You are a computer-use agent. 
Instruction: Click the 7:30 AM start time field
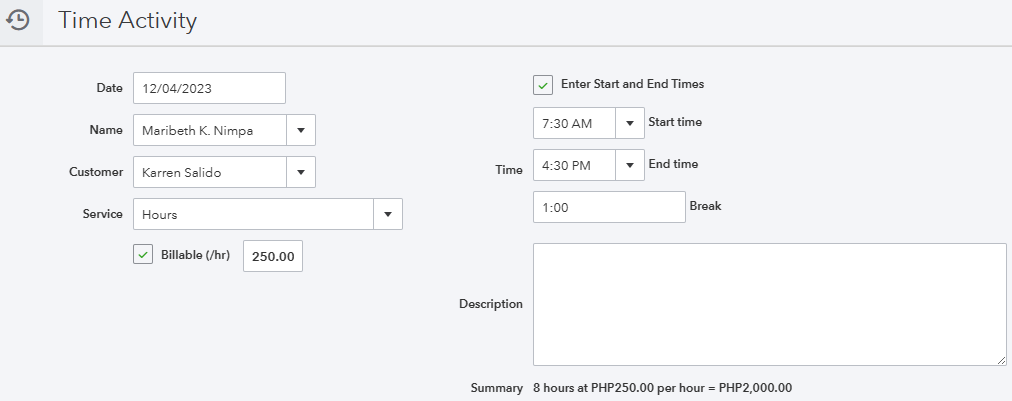(574, 124)
